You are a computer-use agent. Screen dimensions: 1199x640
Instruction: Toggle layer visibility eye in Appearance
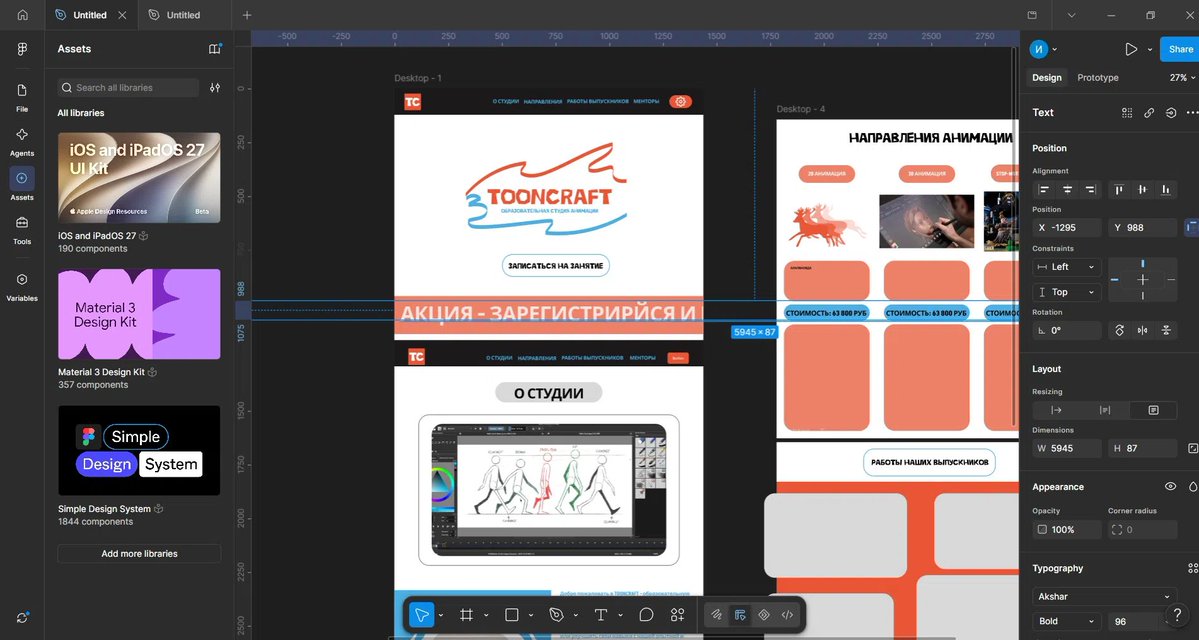coord(1170,486)
